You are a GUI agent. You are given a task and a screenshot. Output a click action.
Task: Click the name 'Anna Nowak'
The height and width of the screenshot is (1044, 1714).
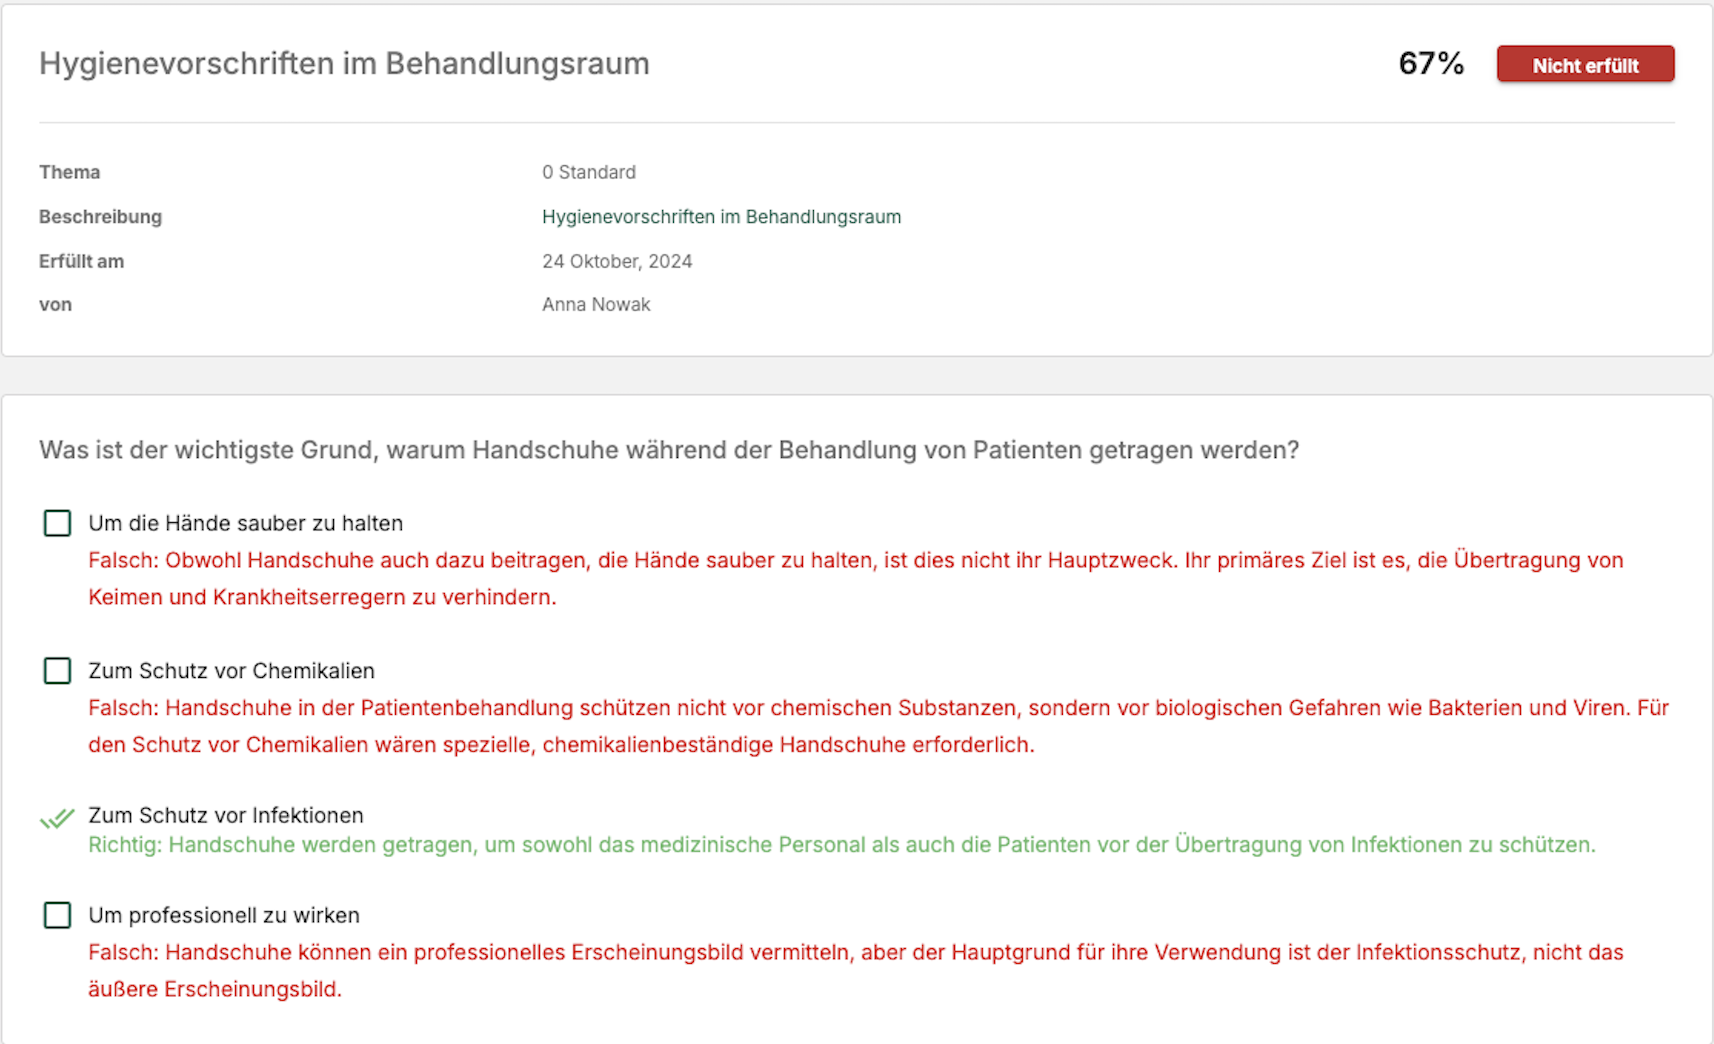[596, 304]
